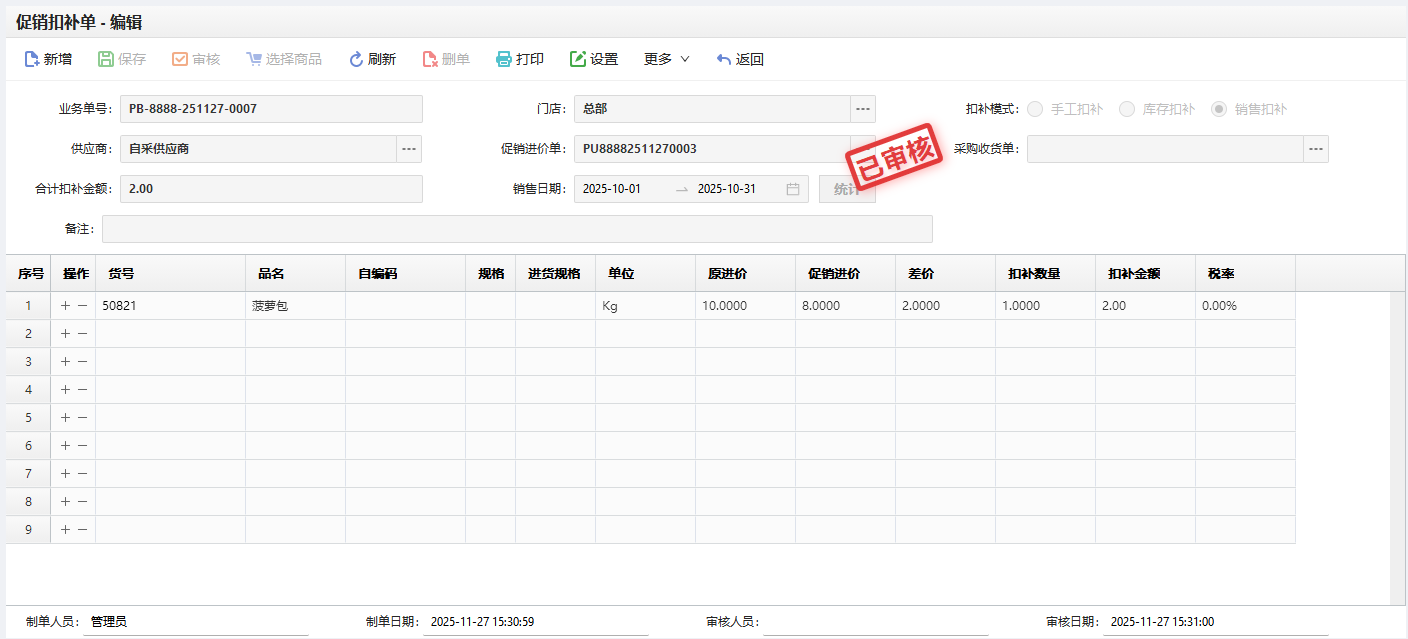Select the 手工扣补 radio option

point(1035,109)
